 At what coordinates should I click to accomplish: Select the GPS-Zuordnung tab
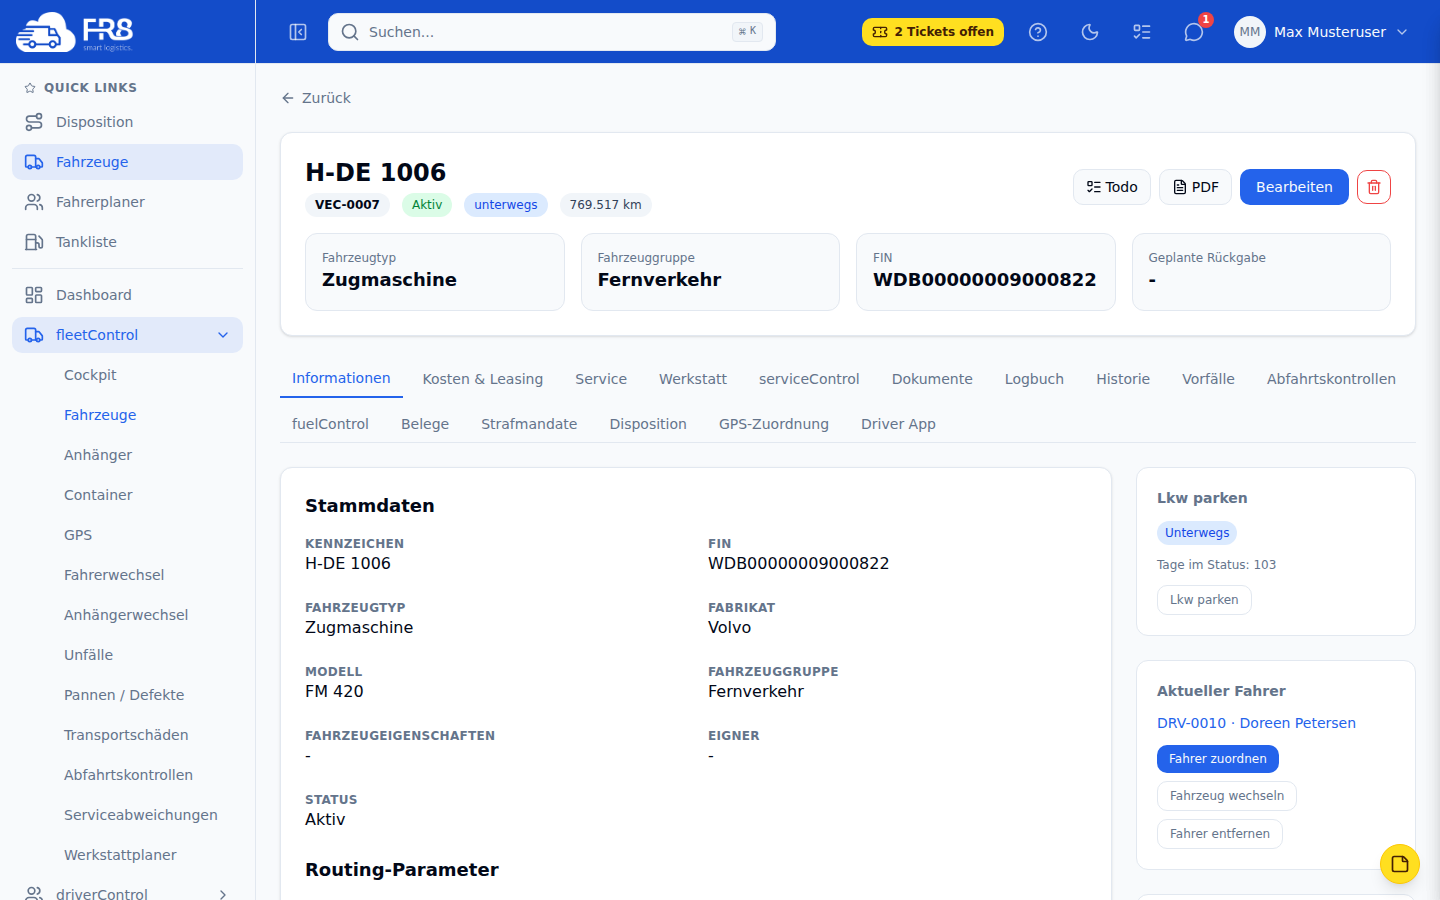(774, 424)
